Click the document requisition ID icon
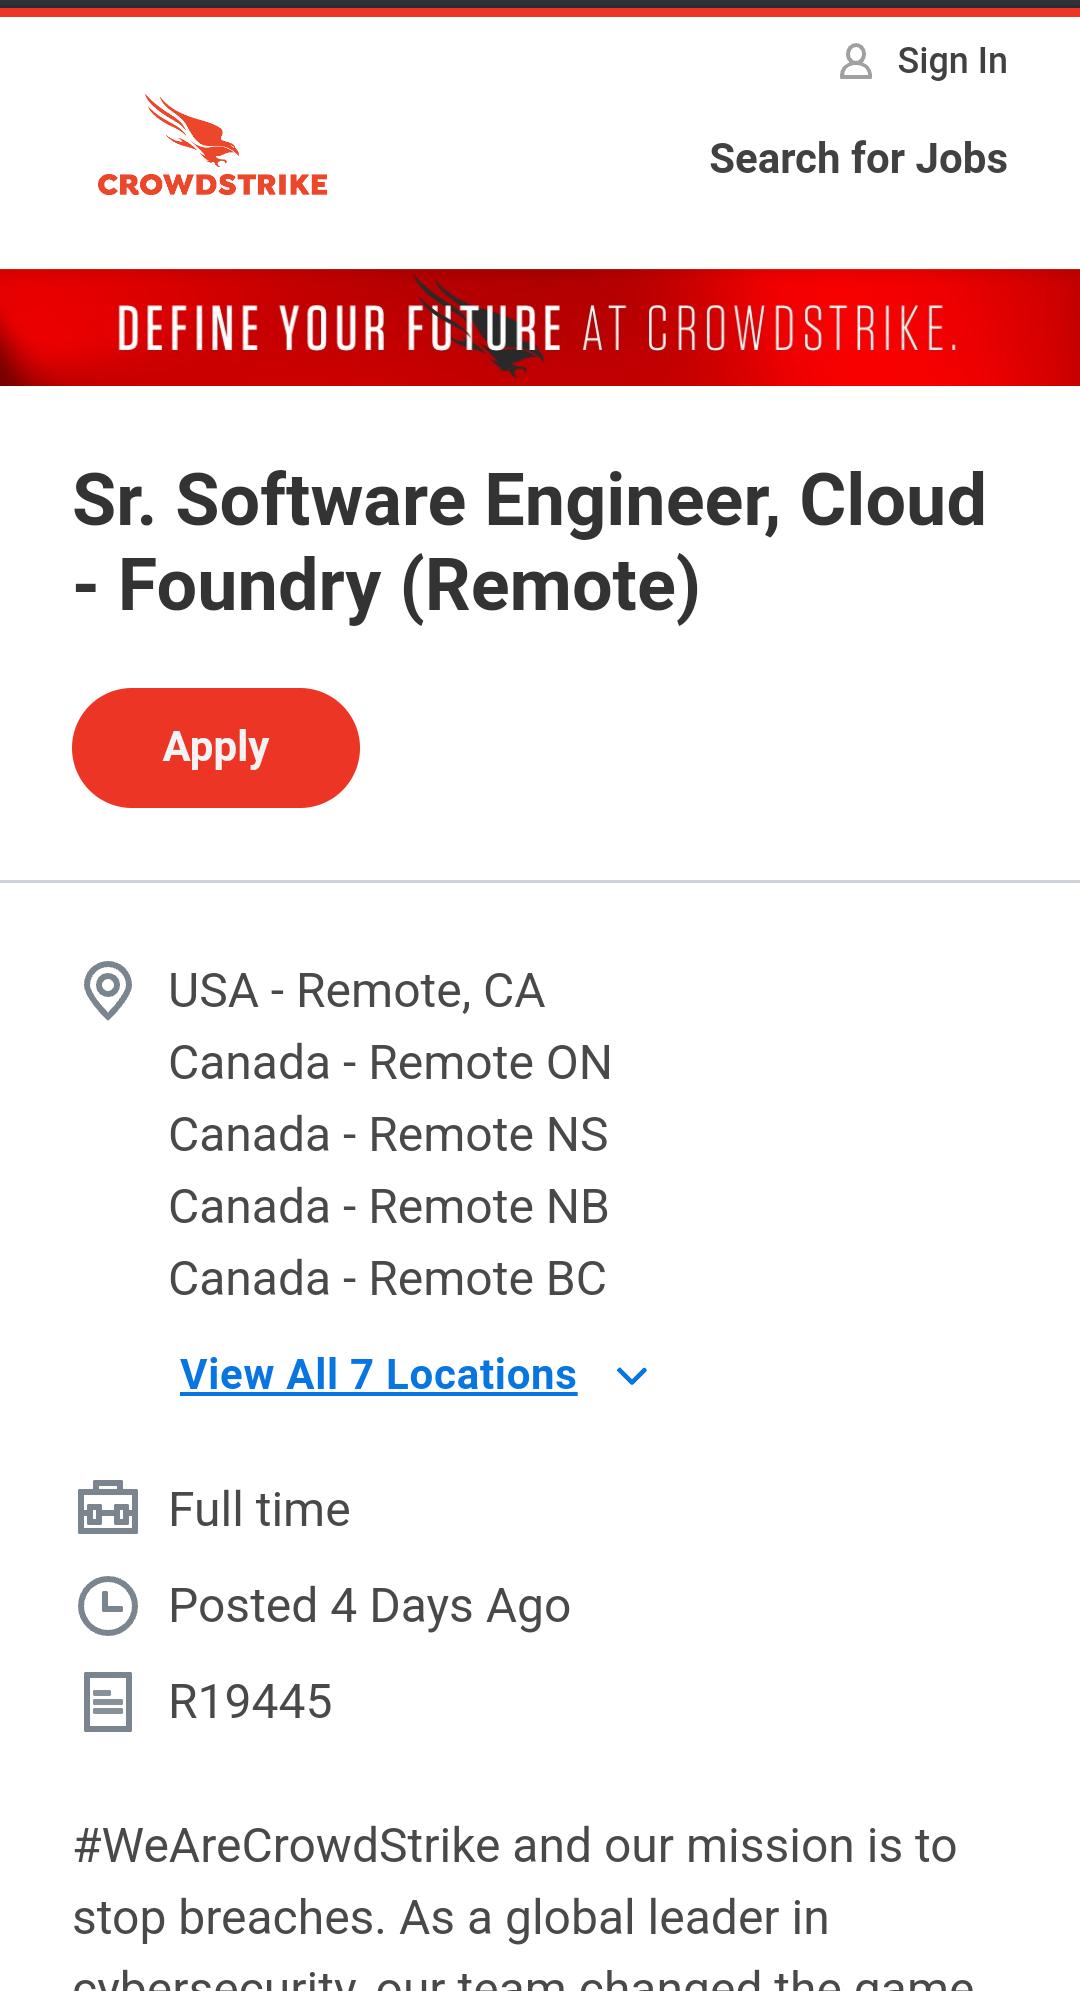The width and height of the screenshot is (1080, 1991). click(107, 1701)
